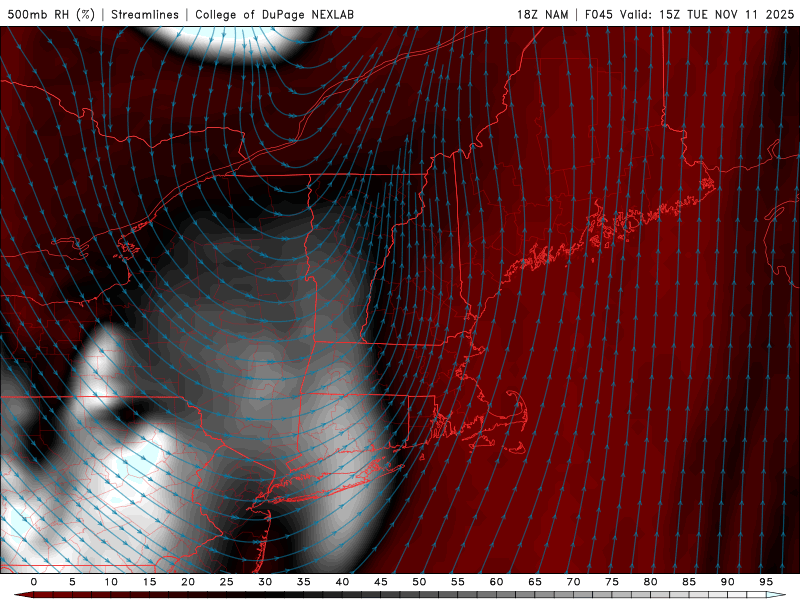Image resolution: width=800 pixels, height=600 pixels.
Task: Click the colorbar label "50"
Action: tap(419, 582)
